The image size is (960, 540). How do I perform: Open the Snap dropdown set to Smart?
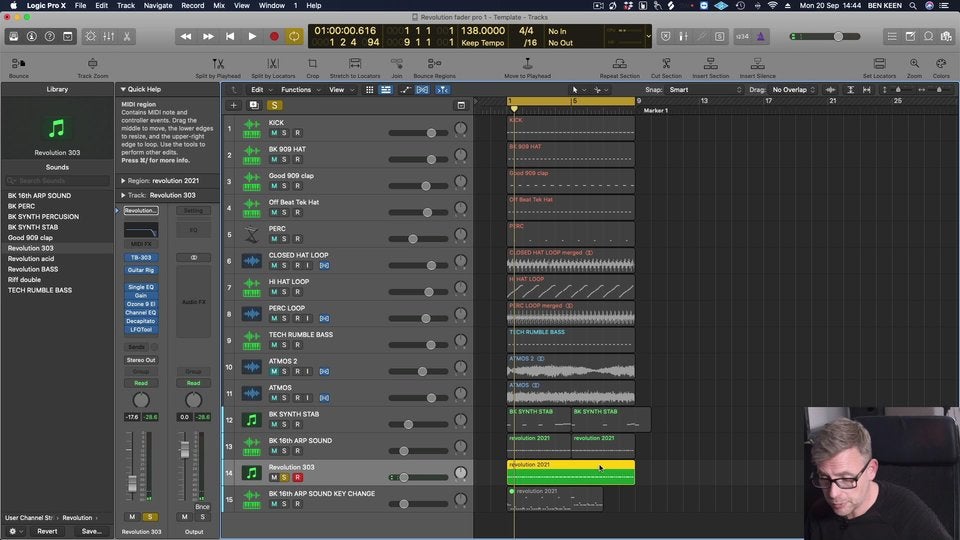[700, 90]
